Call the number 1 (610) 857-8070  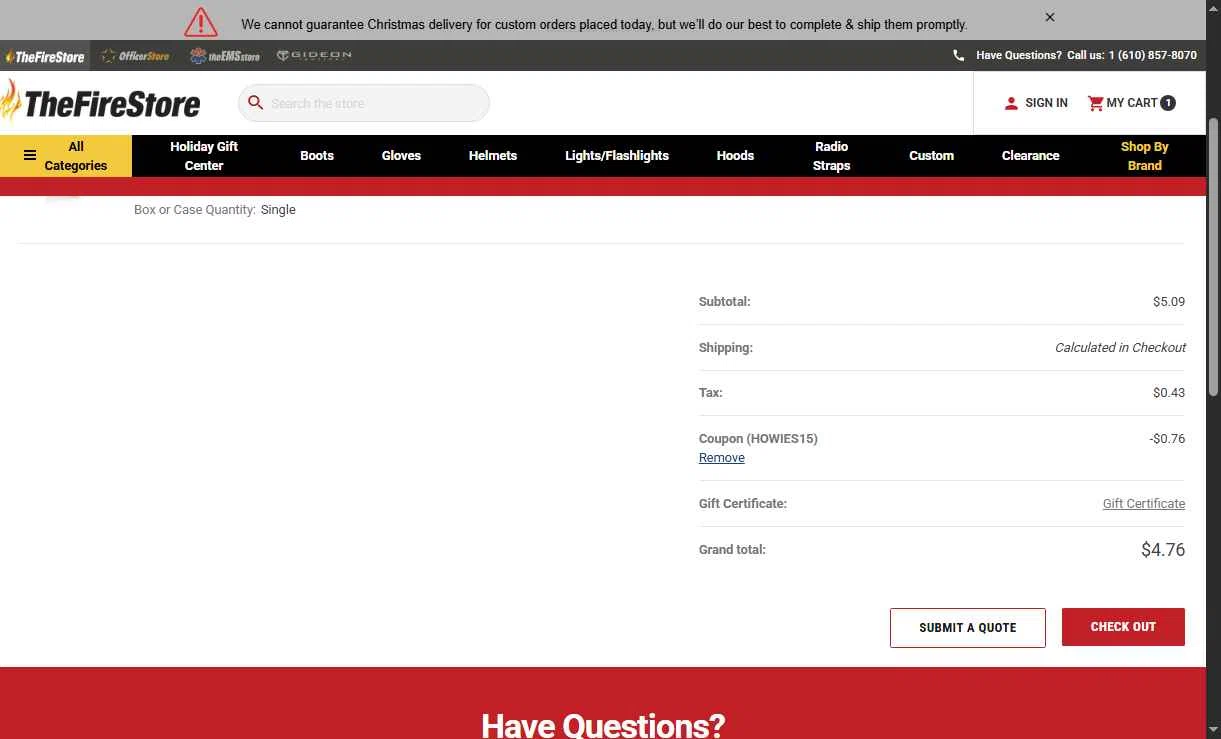pos(1152,56)
